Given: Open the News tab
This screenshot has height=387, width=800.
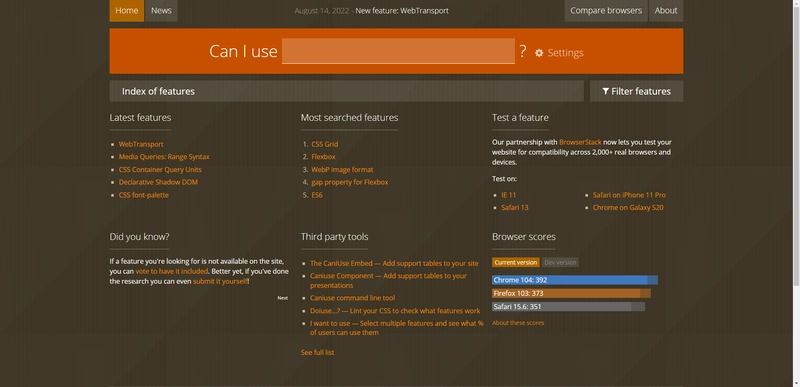Looking at the screenshot, I should [x=161, y=11].
